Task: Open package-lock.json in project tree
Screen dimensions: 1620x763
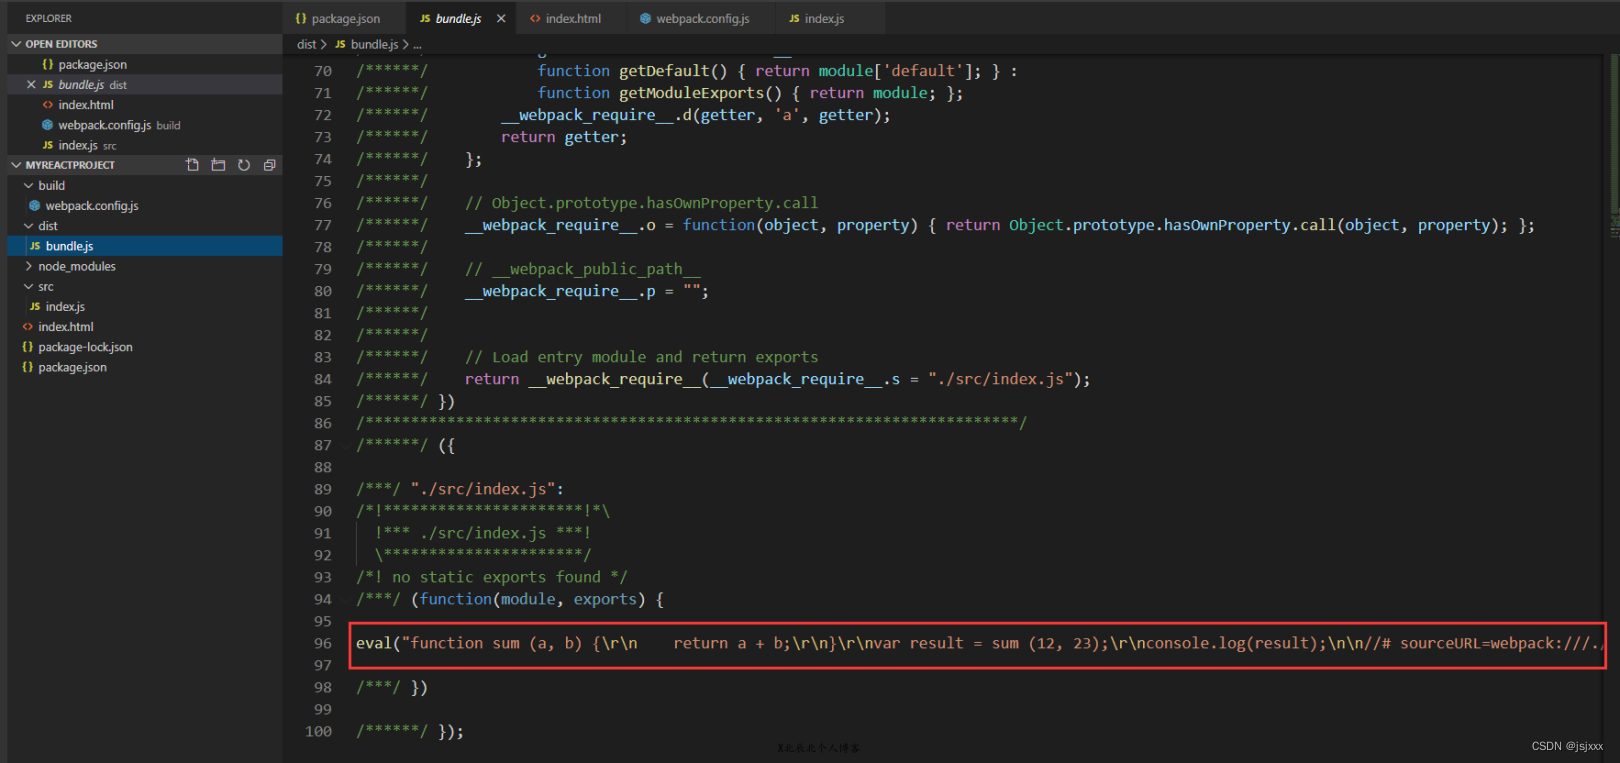Action: (x=145, y=347)
